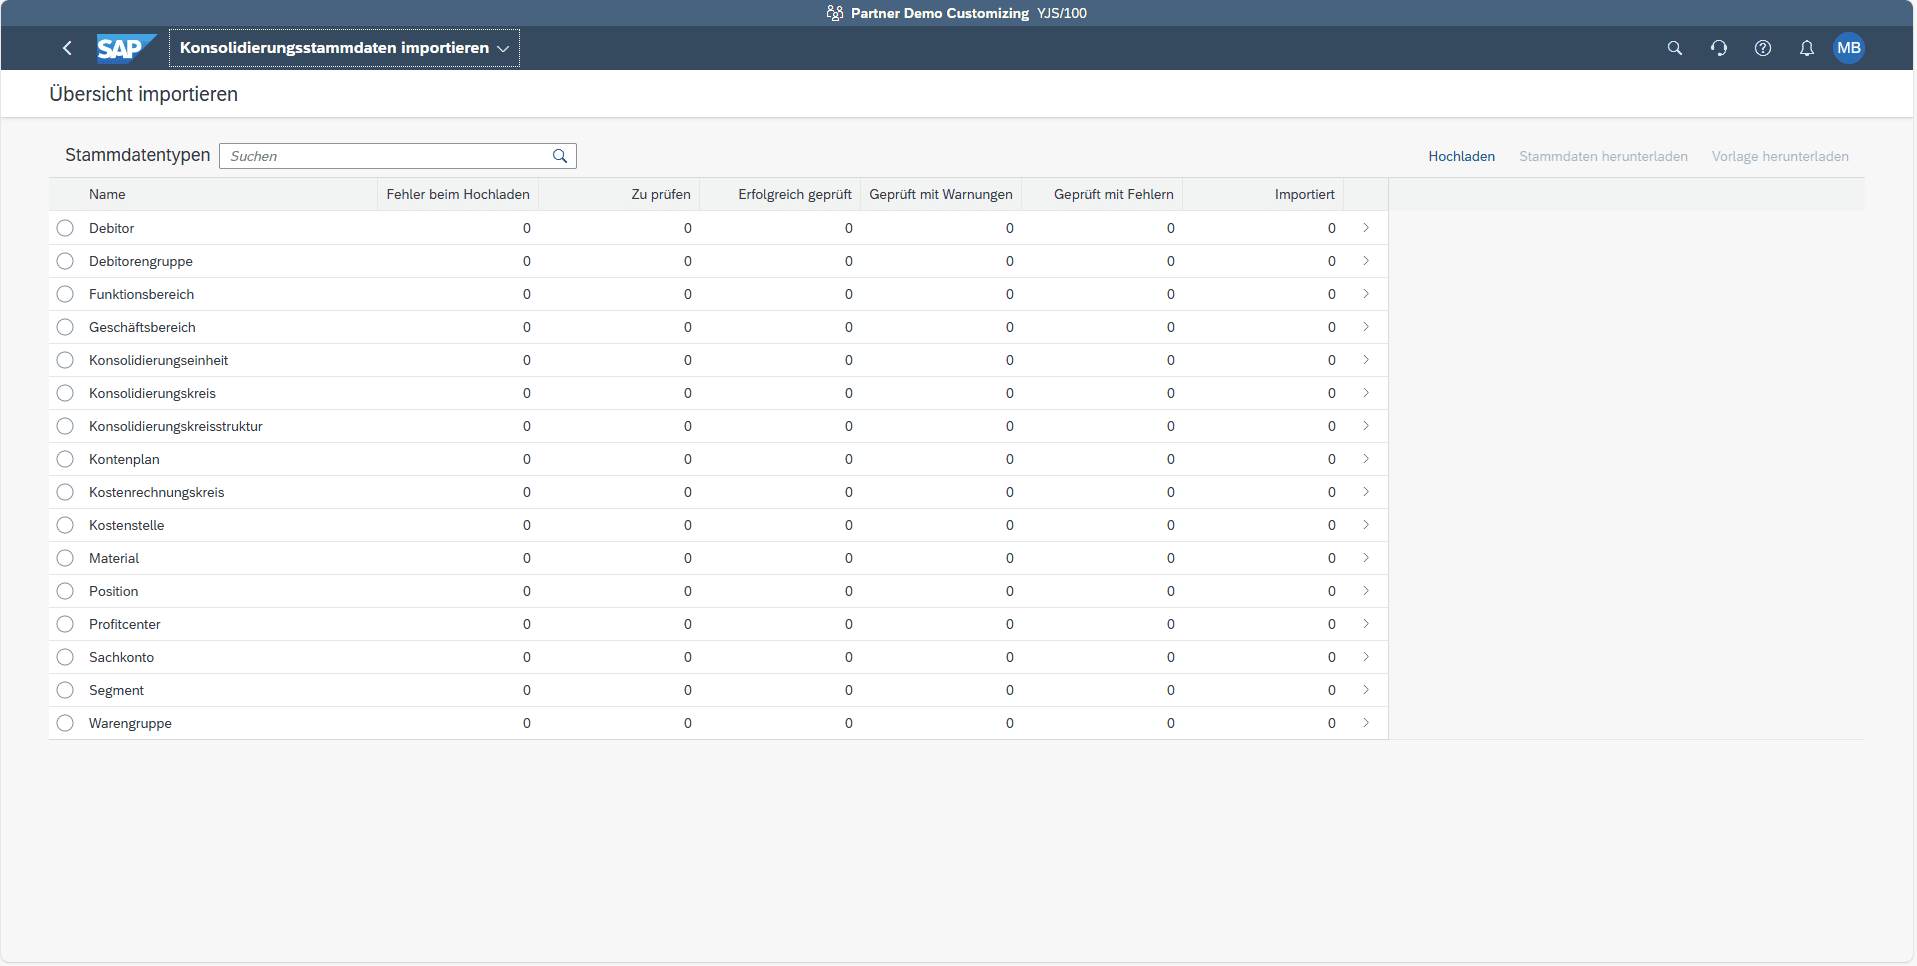
Task: Open the MB user profile avatar
Action: click(1848, 48)
